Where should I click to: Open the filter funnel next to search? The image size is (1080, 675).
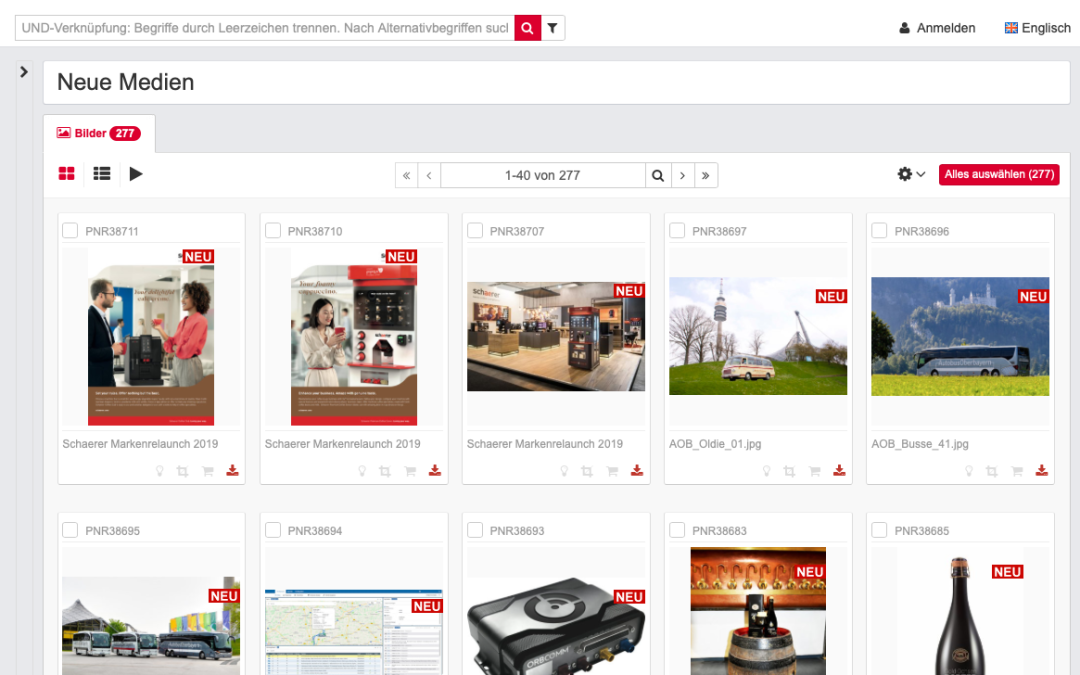pyautogui.click(x=552, y=28)
